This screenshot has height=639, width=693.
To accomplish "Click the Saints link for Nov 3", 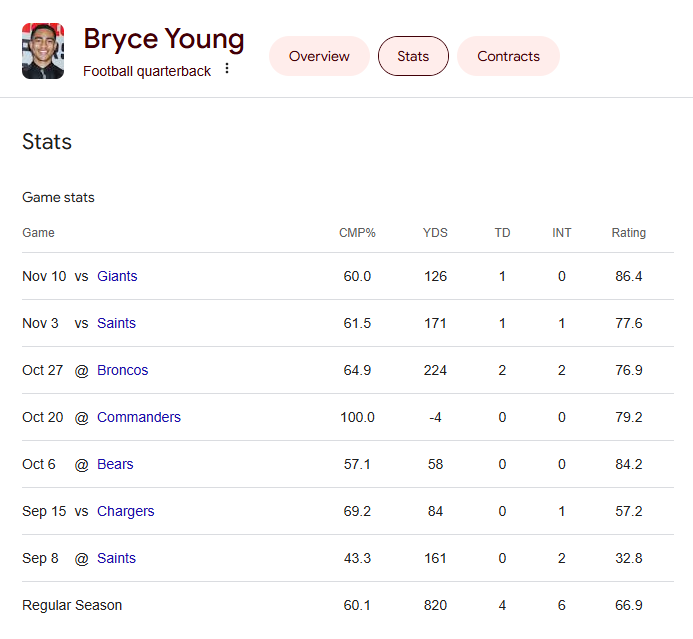I will [116, 323].
